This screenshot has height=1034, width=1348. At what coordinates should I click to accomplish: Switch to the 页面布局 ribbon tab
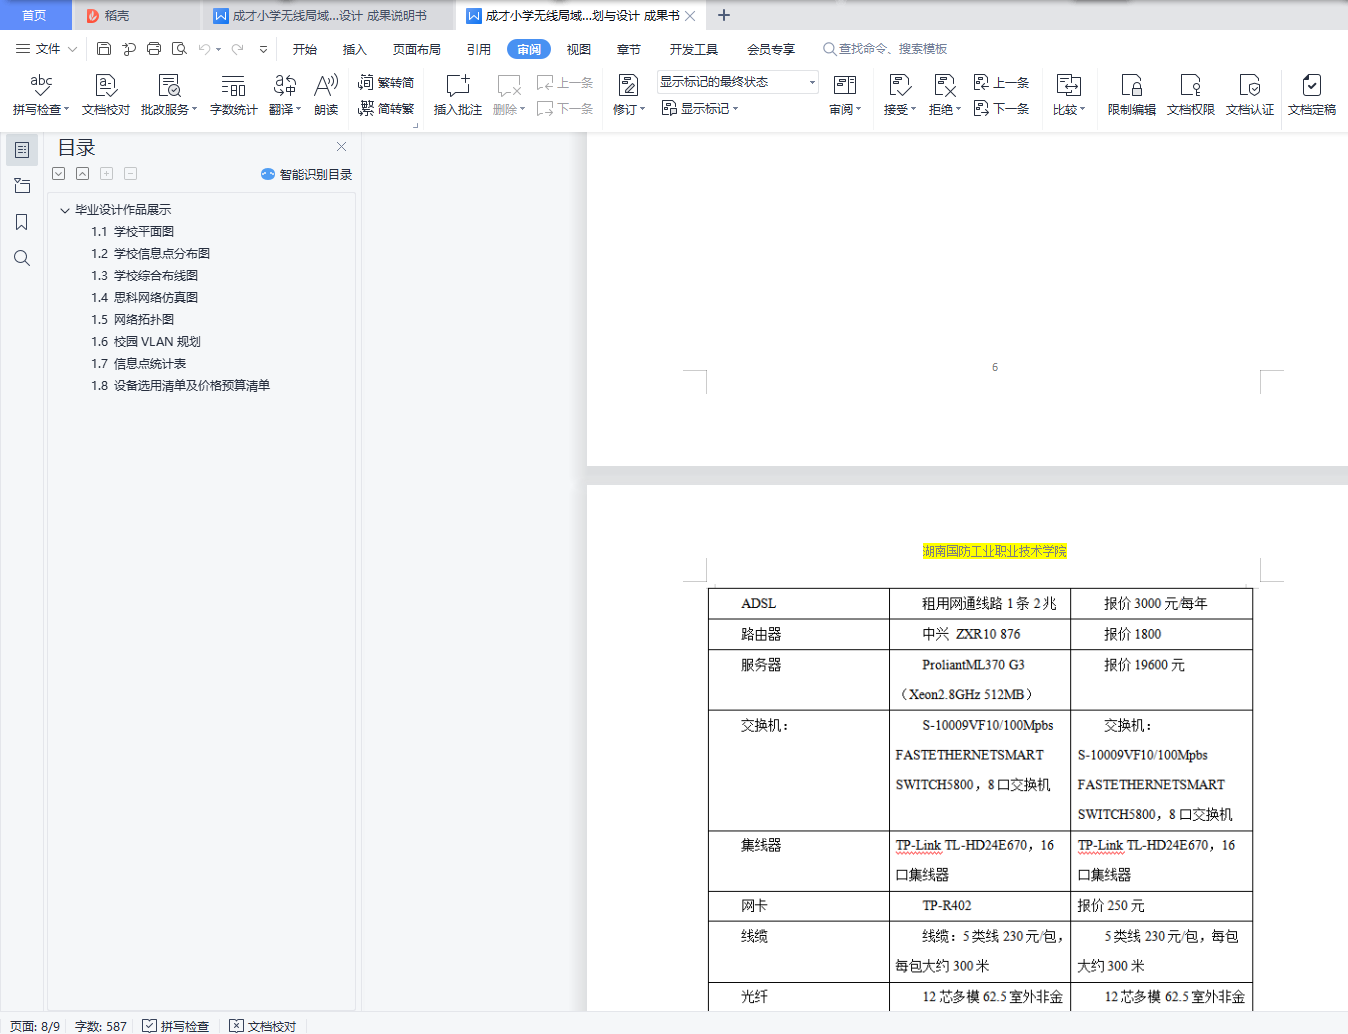pyautogui.click(x=417, y=49)
